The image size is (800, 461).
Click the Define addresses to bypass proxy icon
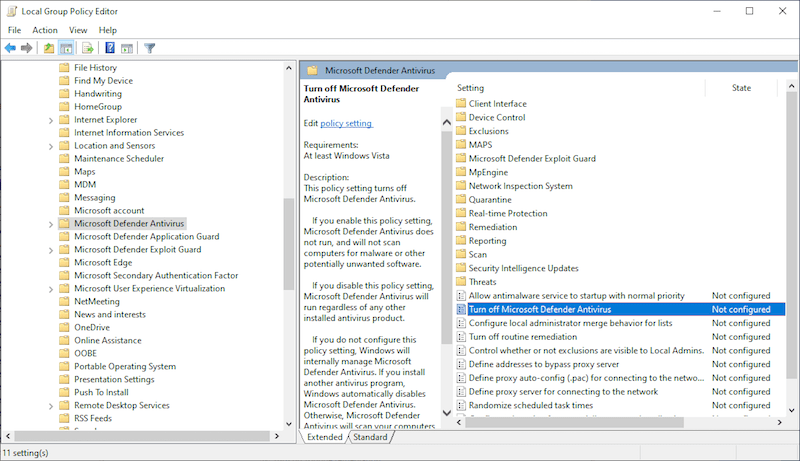coord(461,364)
